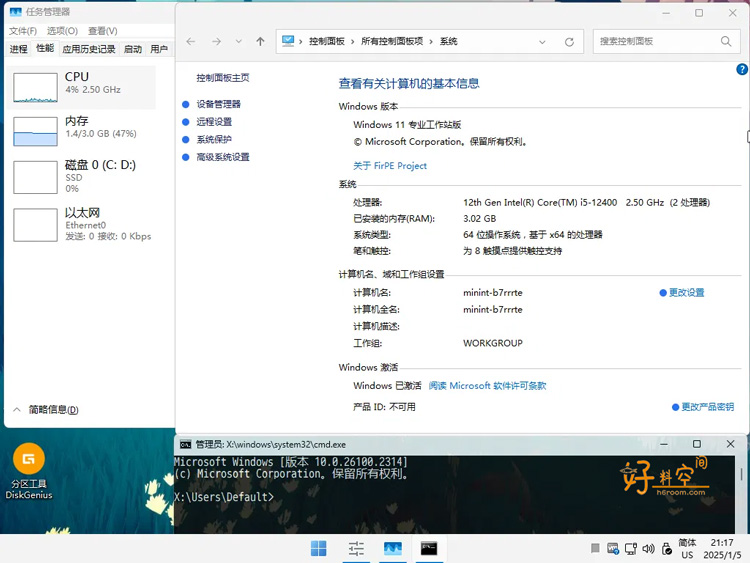Click the tray notification square icon

point(595,548)
